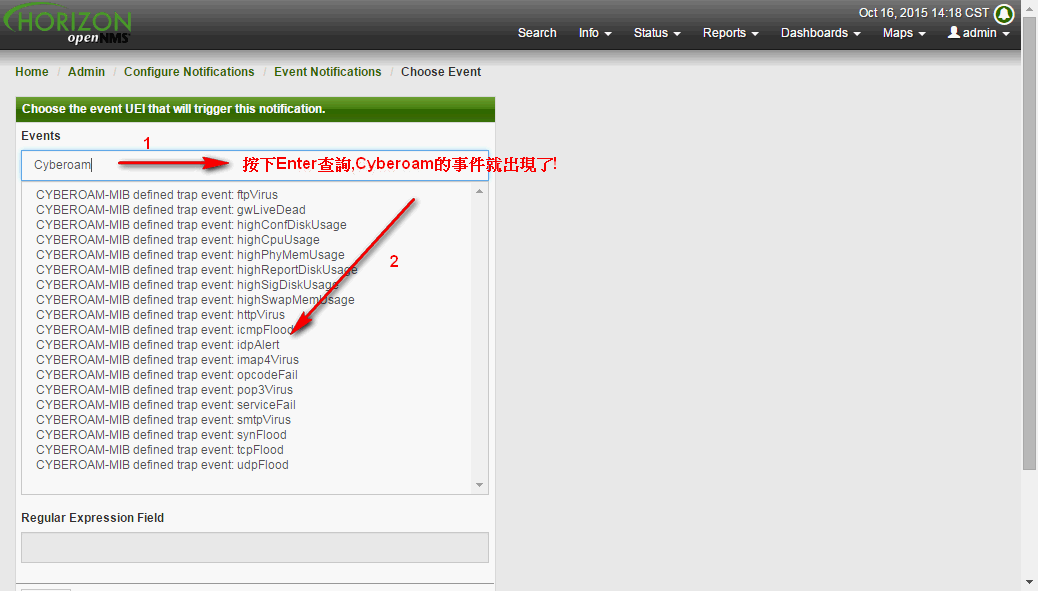Go to Admin breadcrumb link
Viewport: 1038px width, 591px height.
point(86,71)
